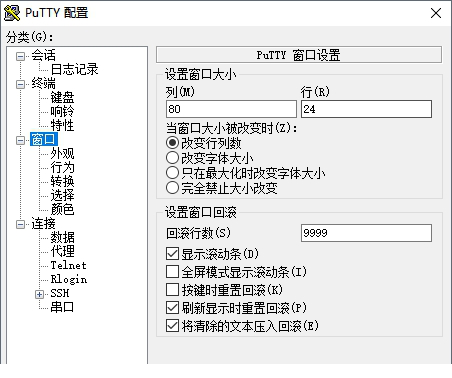Image resolution: width=452 pixels, height=378 pixels.
Task: Open the Rlogin settings category
Action: (69, 279)
